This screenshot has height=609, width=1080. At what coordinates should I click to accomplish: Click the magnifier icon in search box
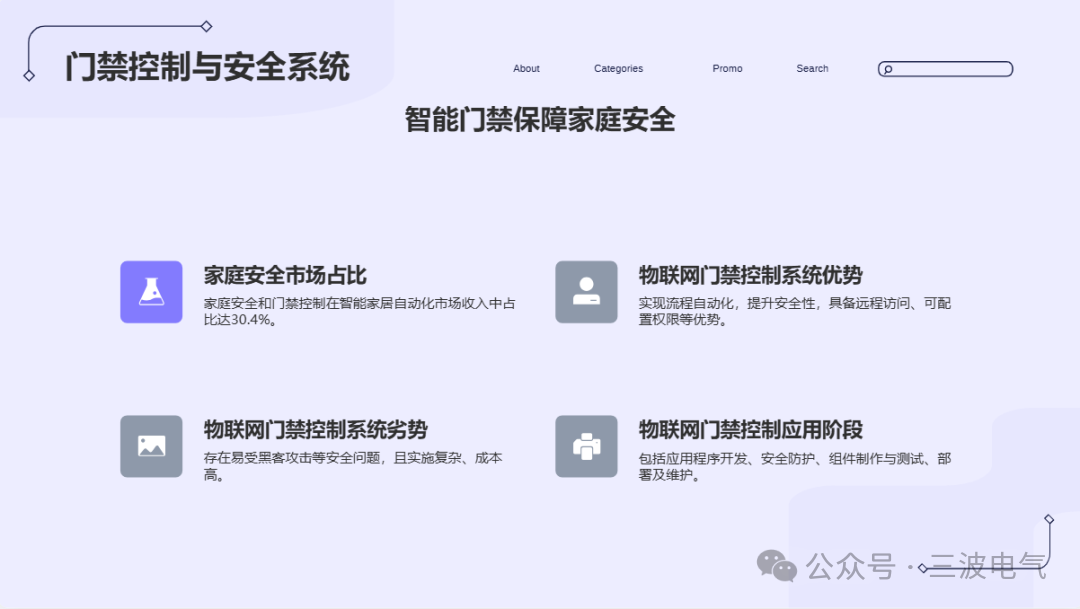point(888,69)
